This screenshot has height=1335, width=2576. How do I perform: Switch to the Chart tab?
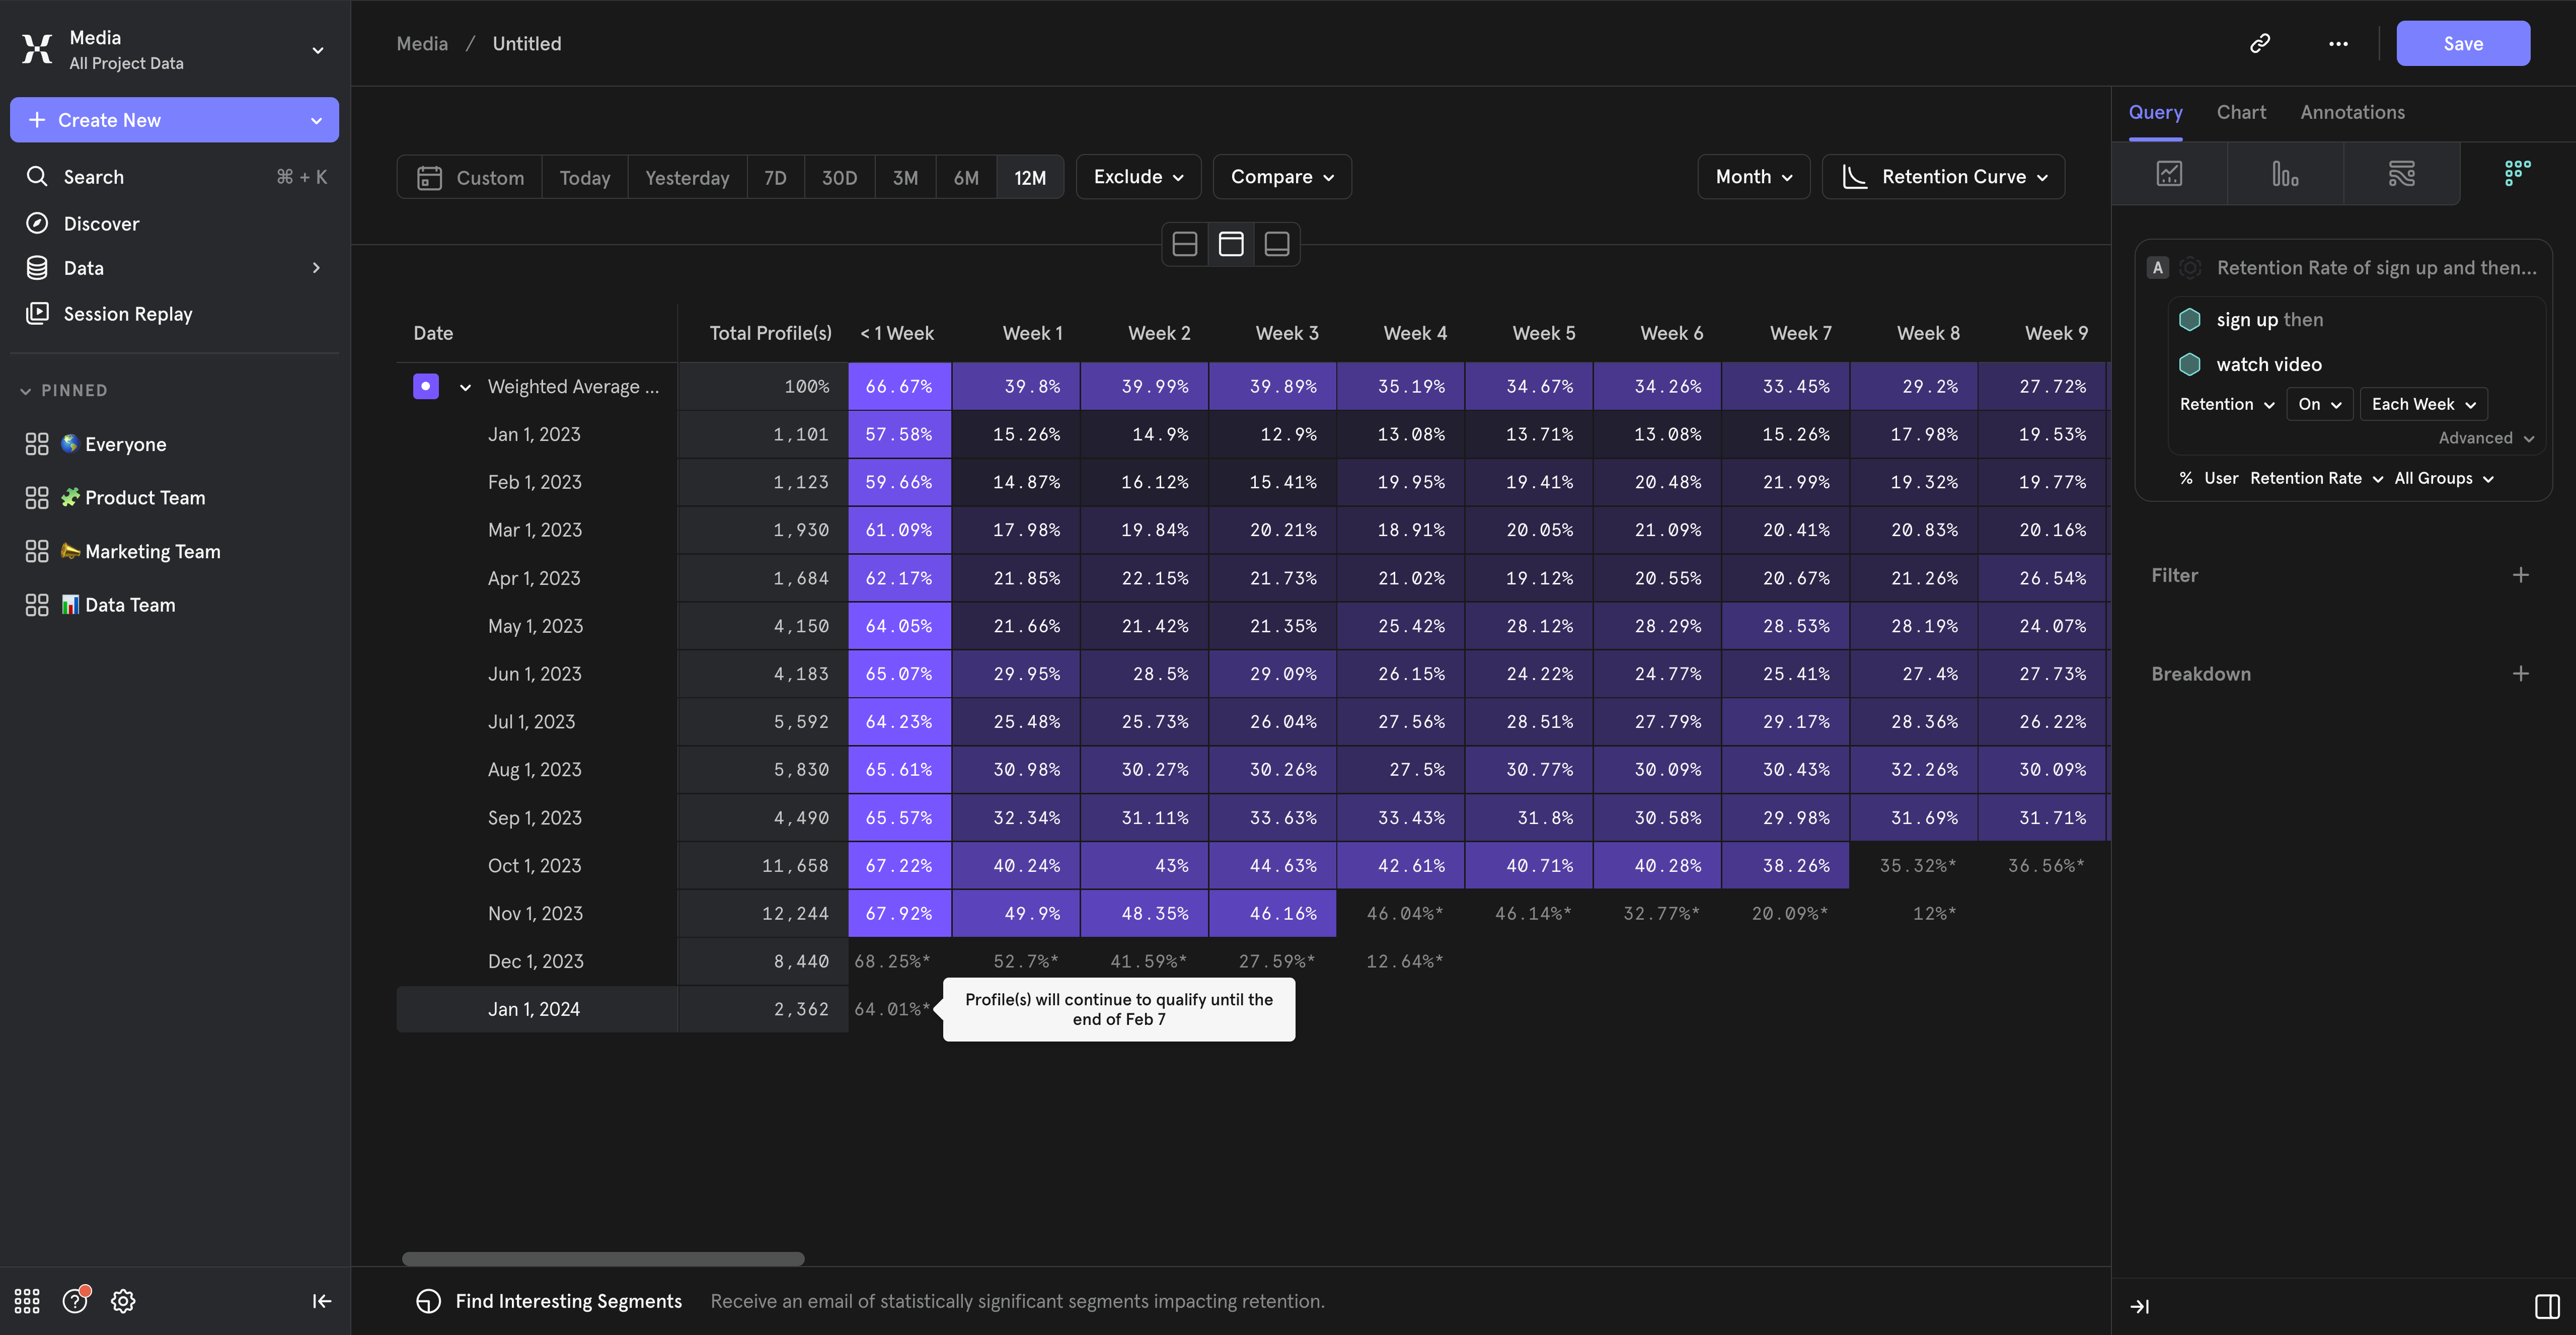2241,112
